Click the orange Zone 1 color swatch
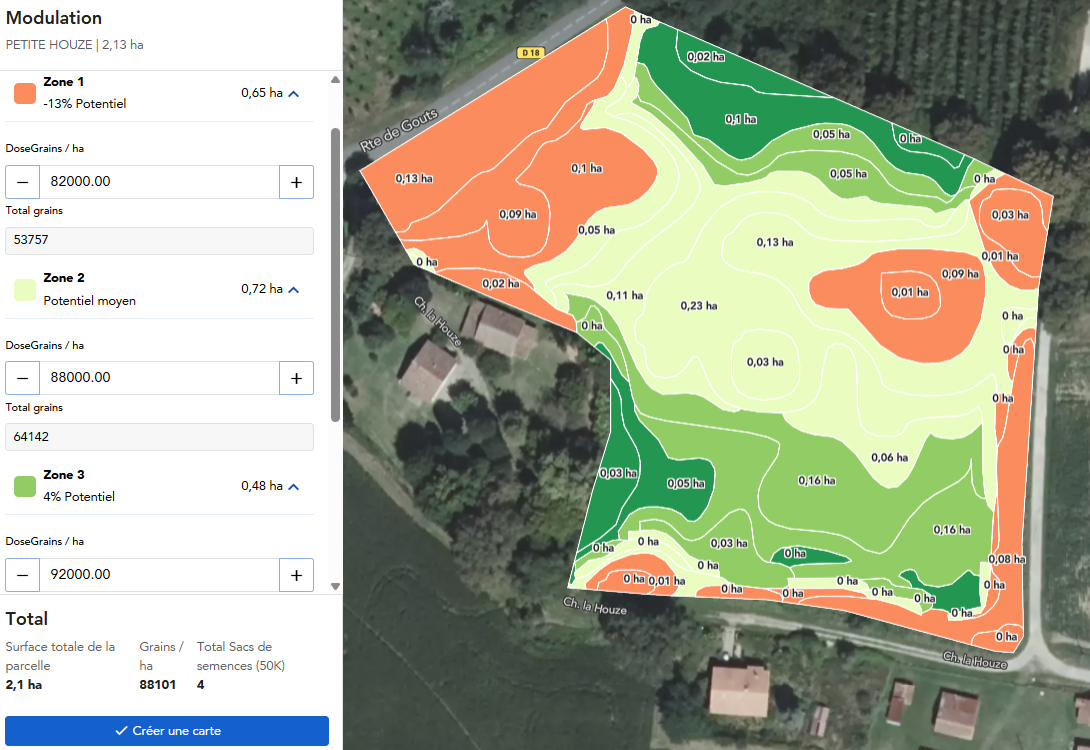The height and width of the screenshot is (750, 1090). (x=25, y=93)
